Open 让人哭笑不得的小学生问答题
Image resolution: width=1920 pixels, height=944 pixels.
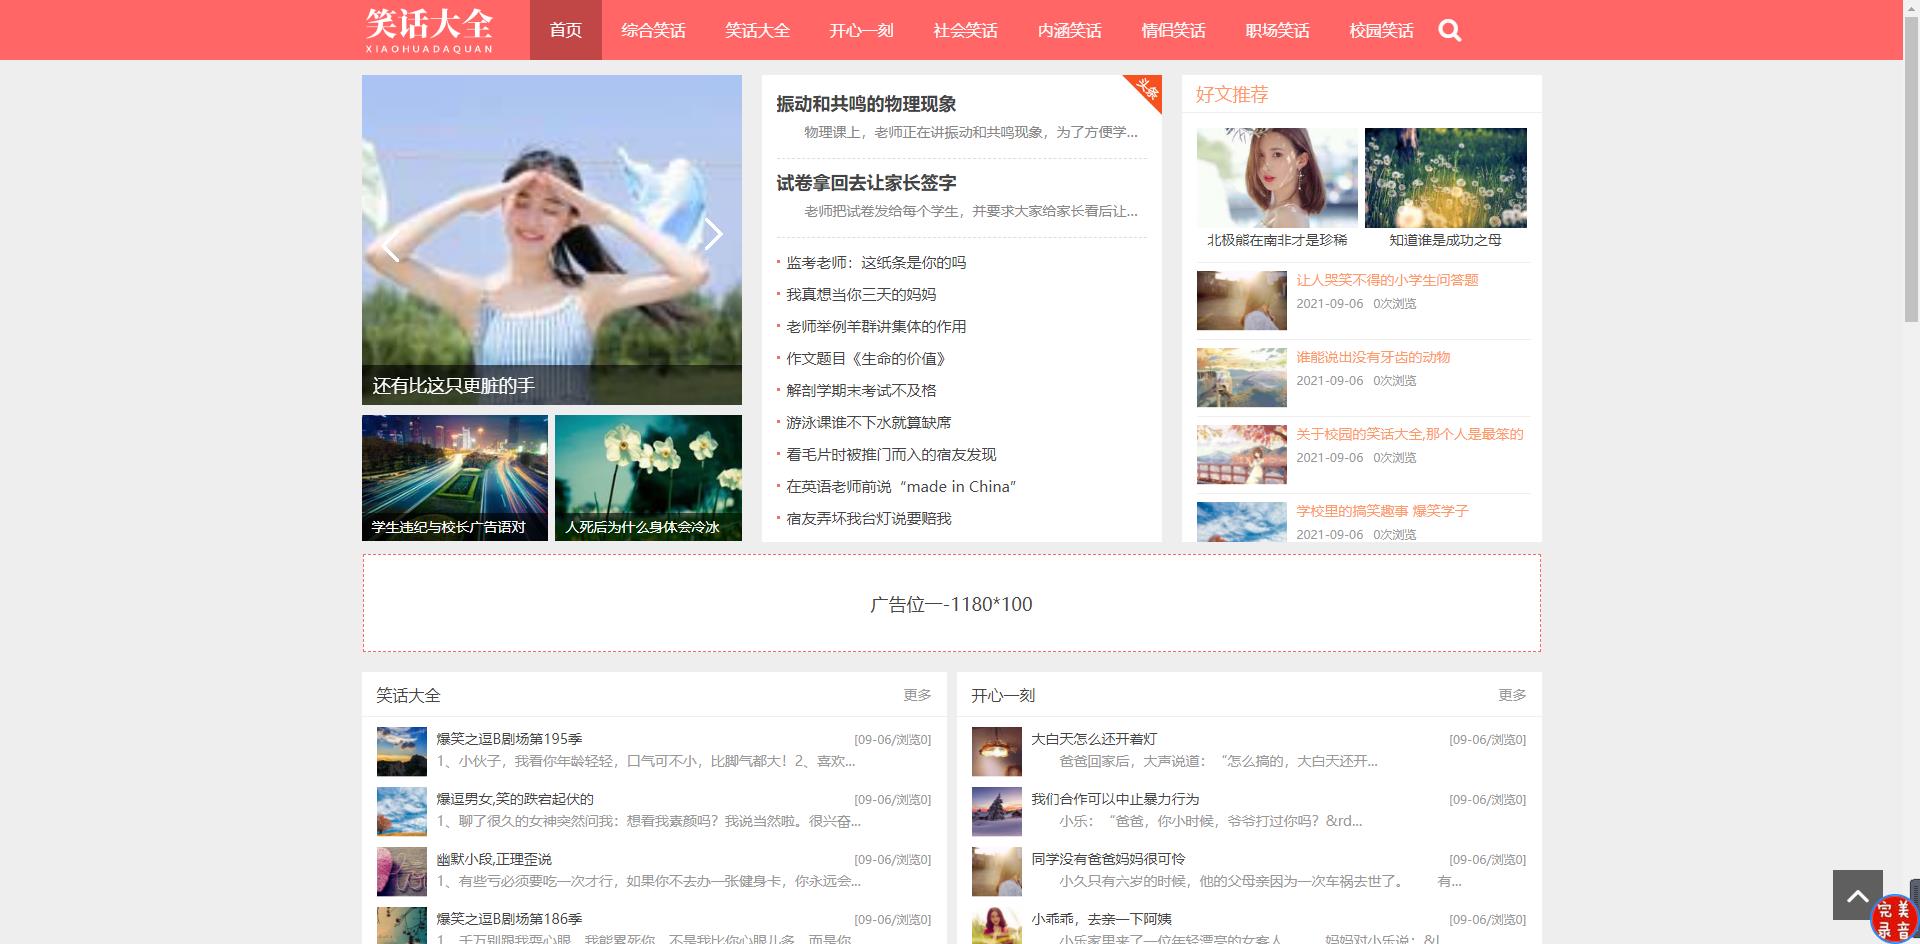coord(1387,280)
